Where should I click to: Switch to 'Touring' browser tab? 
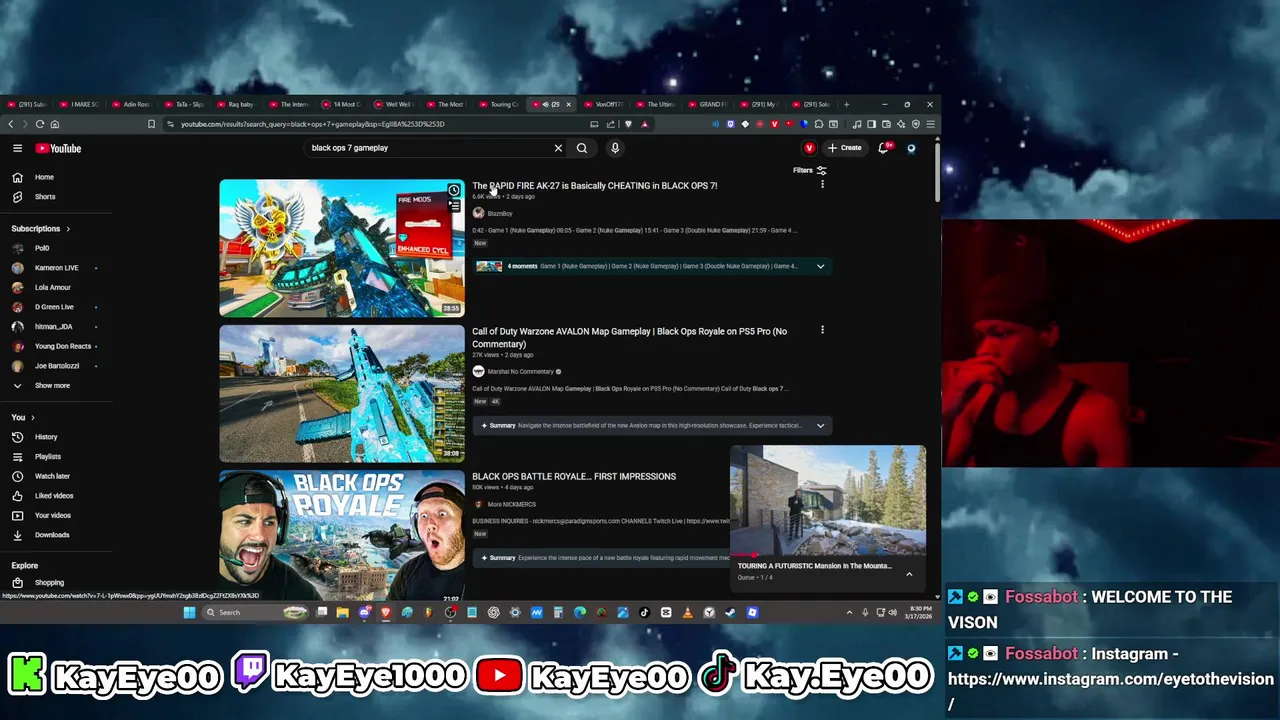501,104
